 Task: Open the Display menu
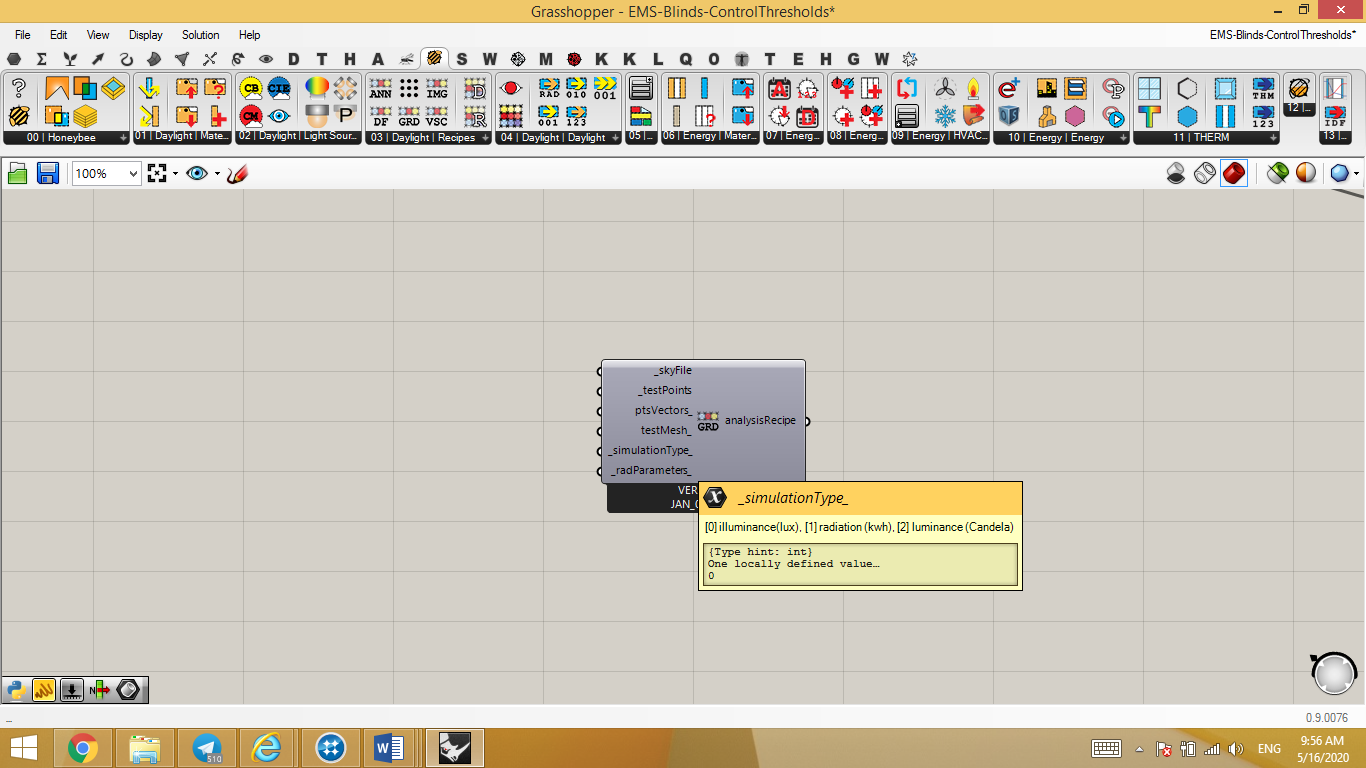coord(146,35)
